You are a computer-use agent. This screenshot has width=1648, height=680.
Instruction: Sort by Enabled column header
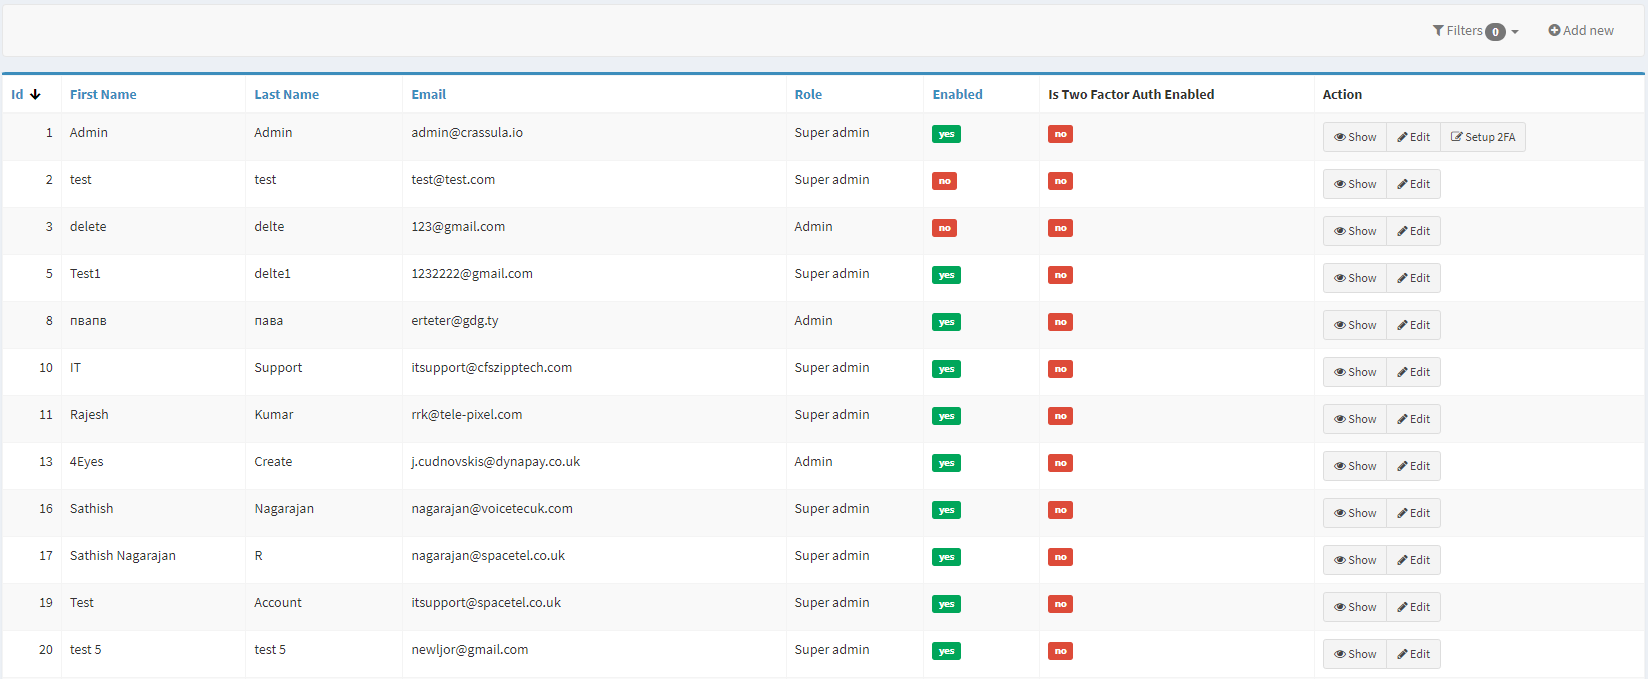957,95
